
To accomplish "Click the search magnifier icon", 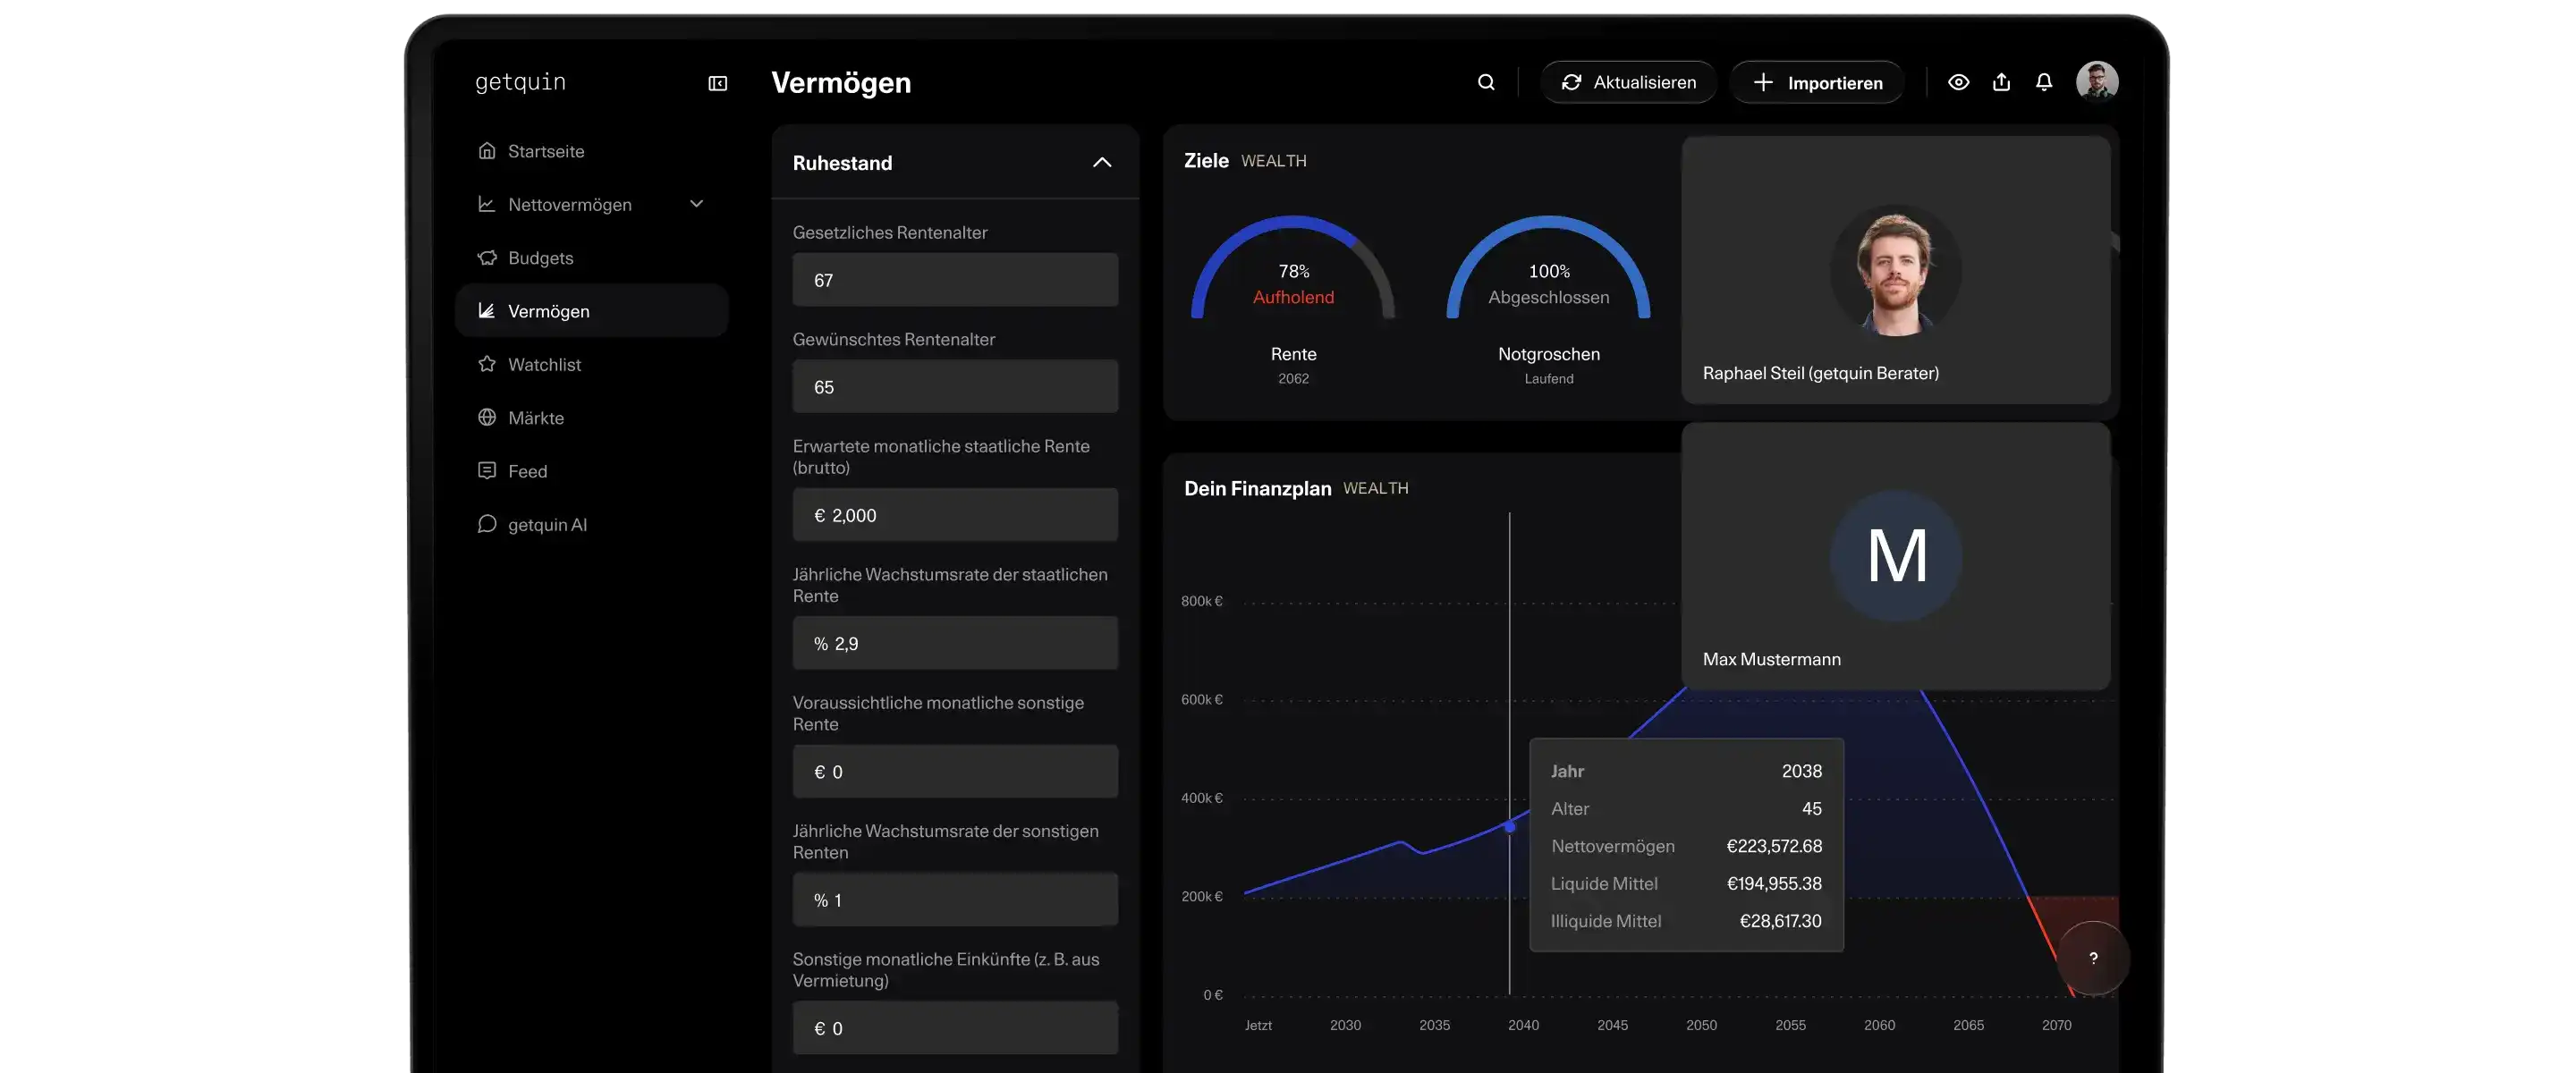I will click(x=1486, y=82).
